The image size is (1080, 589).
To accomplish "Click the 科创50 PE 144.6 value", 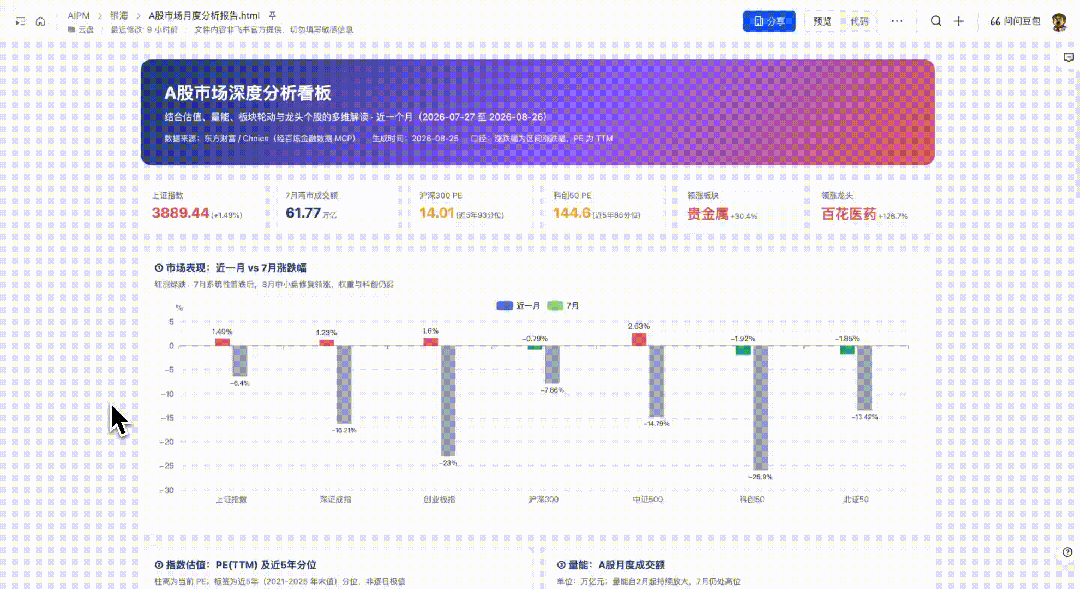I will click(572, 213).
